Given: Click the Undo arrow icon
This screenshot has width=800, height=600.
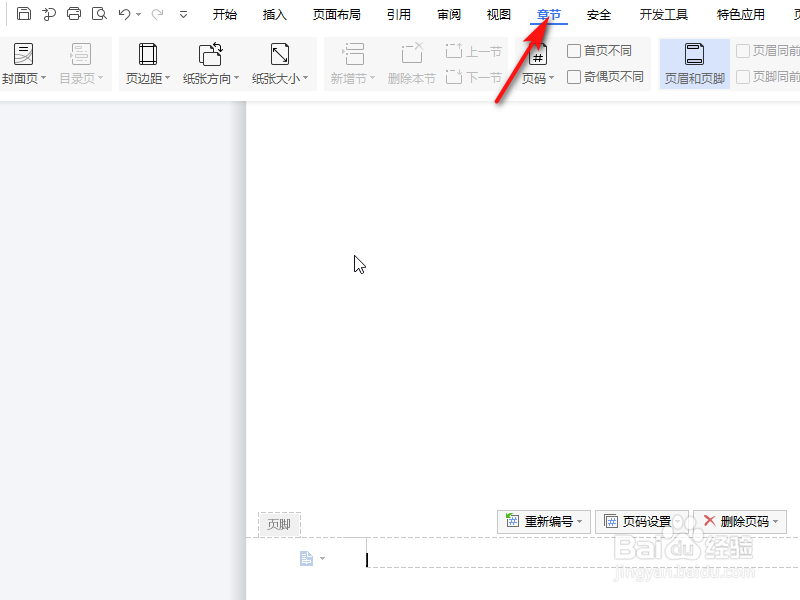Looking at the screenshot, I should (x=124, y=14).
